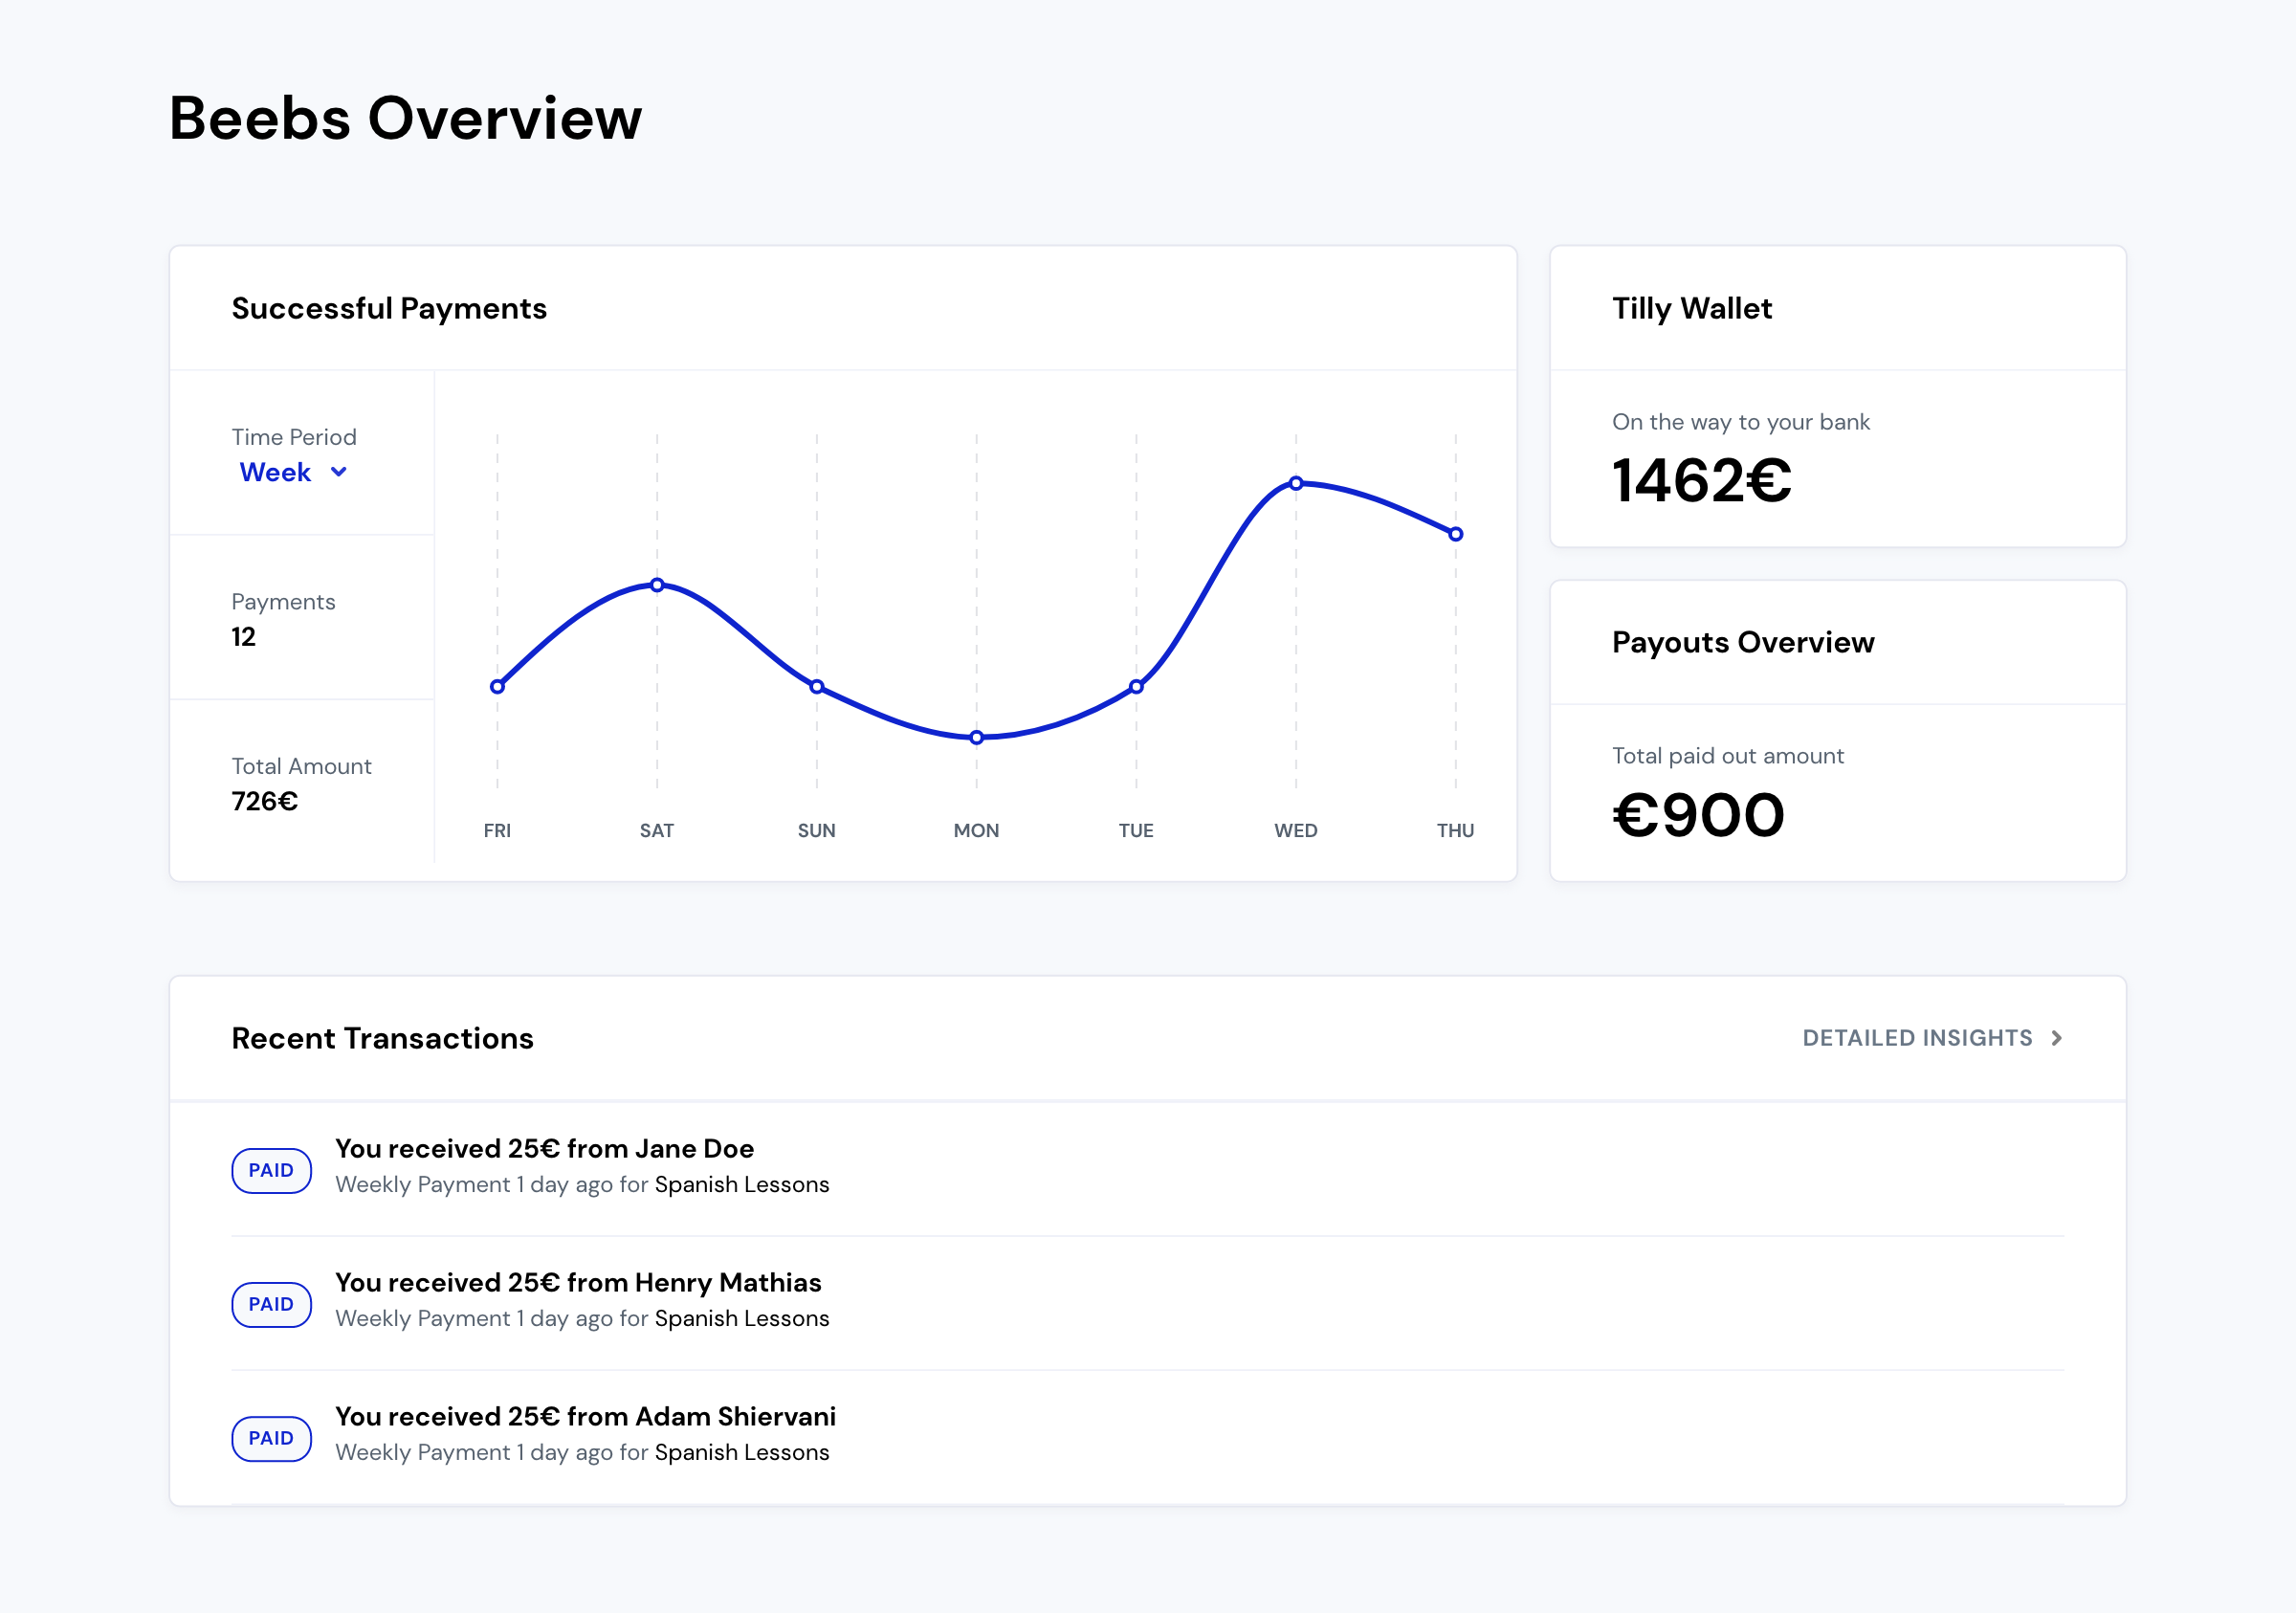Open Henry Mathias transaction title

click(x=578, y=1282)
